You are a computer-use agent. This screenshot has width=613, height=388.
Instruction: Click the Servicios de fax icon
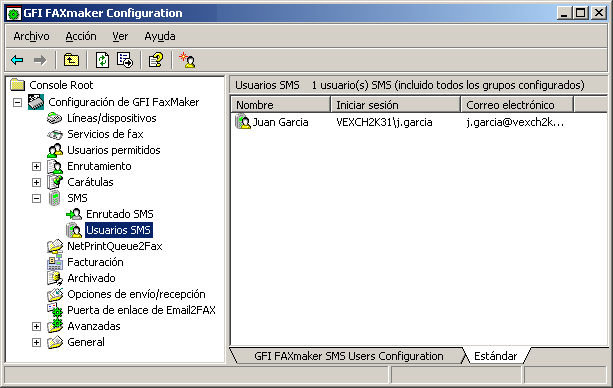click(55, 135)
